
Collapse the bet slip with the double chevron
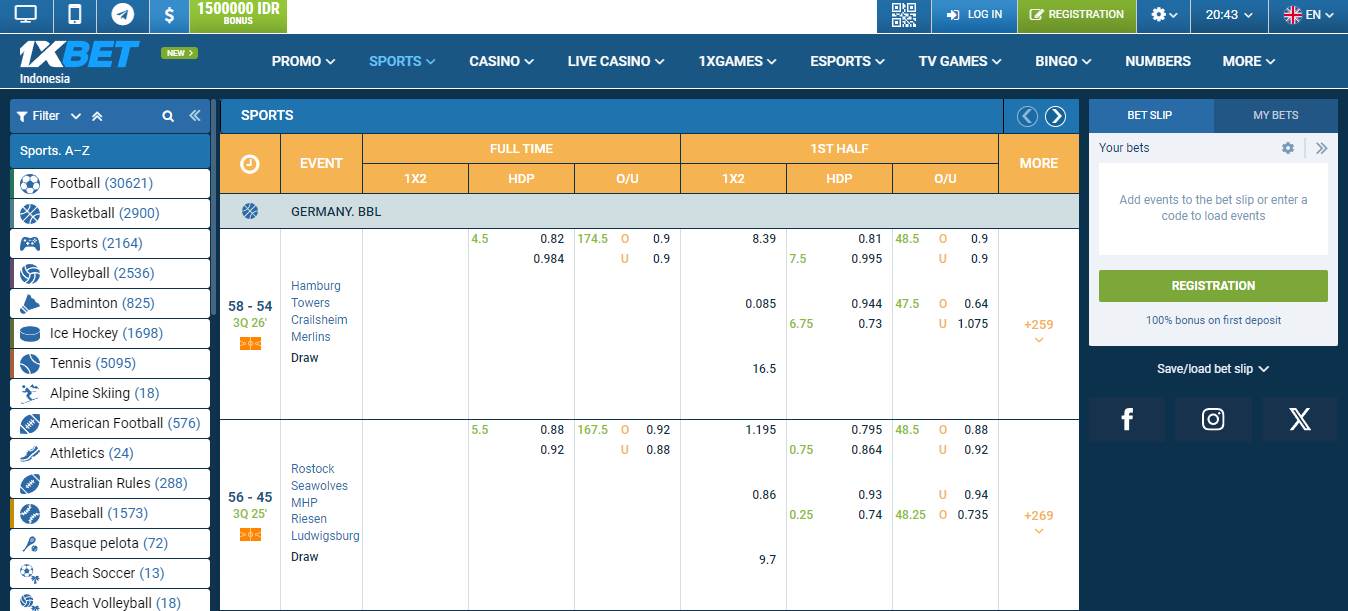coord(1322,148)
